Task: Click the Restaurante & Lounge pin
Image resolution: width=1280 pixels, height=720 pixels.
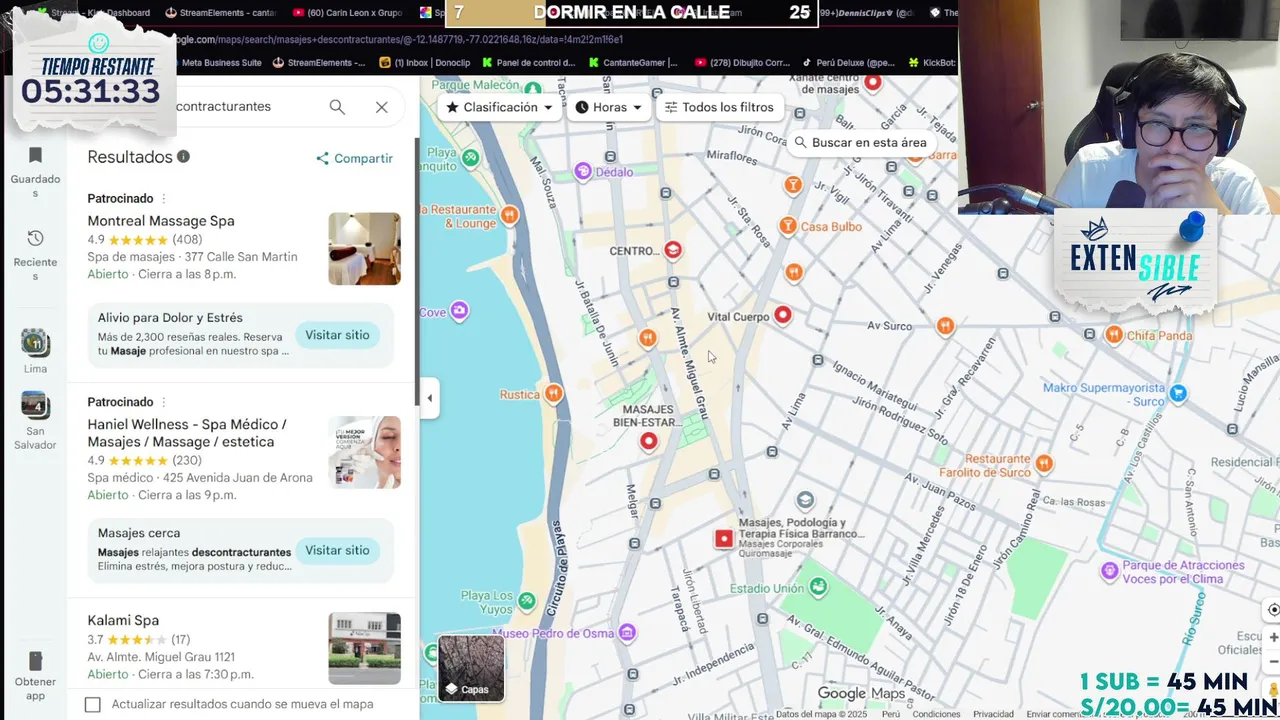Action: click(509, 214)
